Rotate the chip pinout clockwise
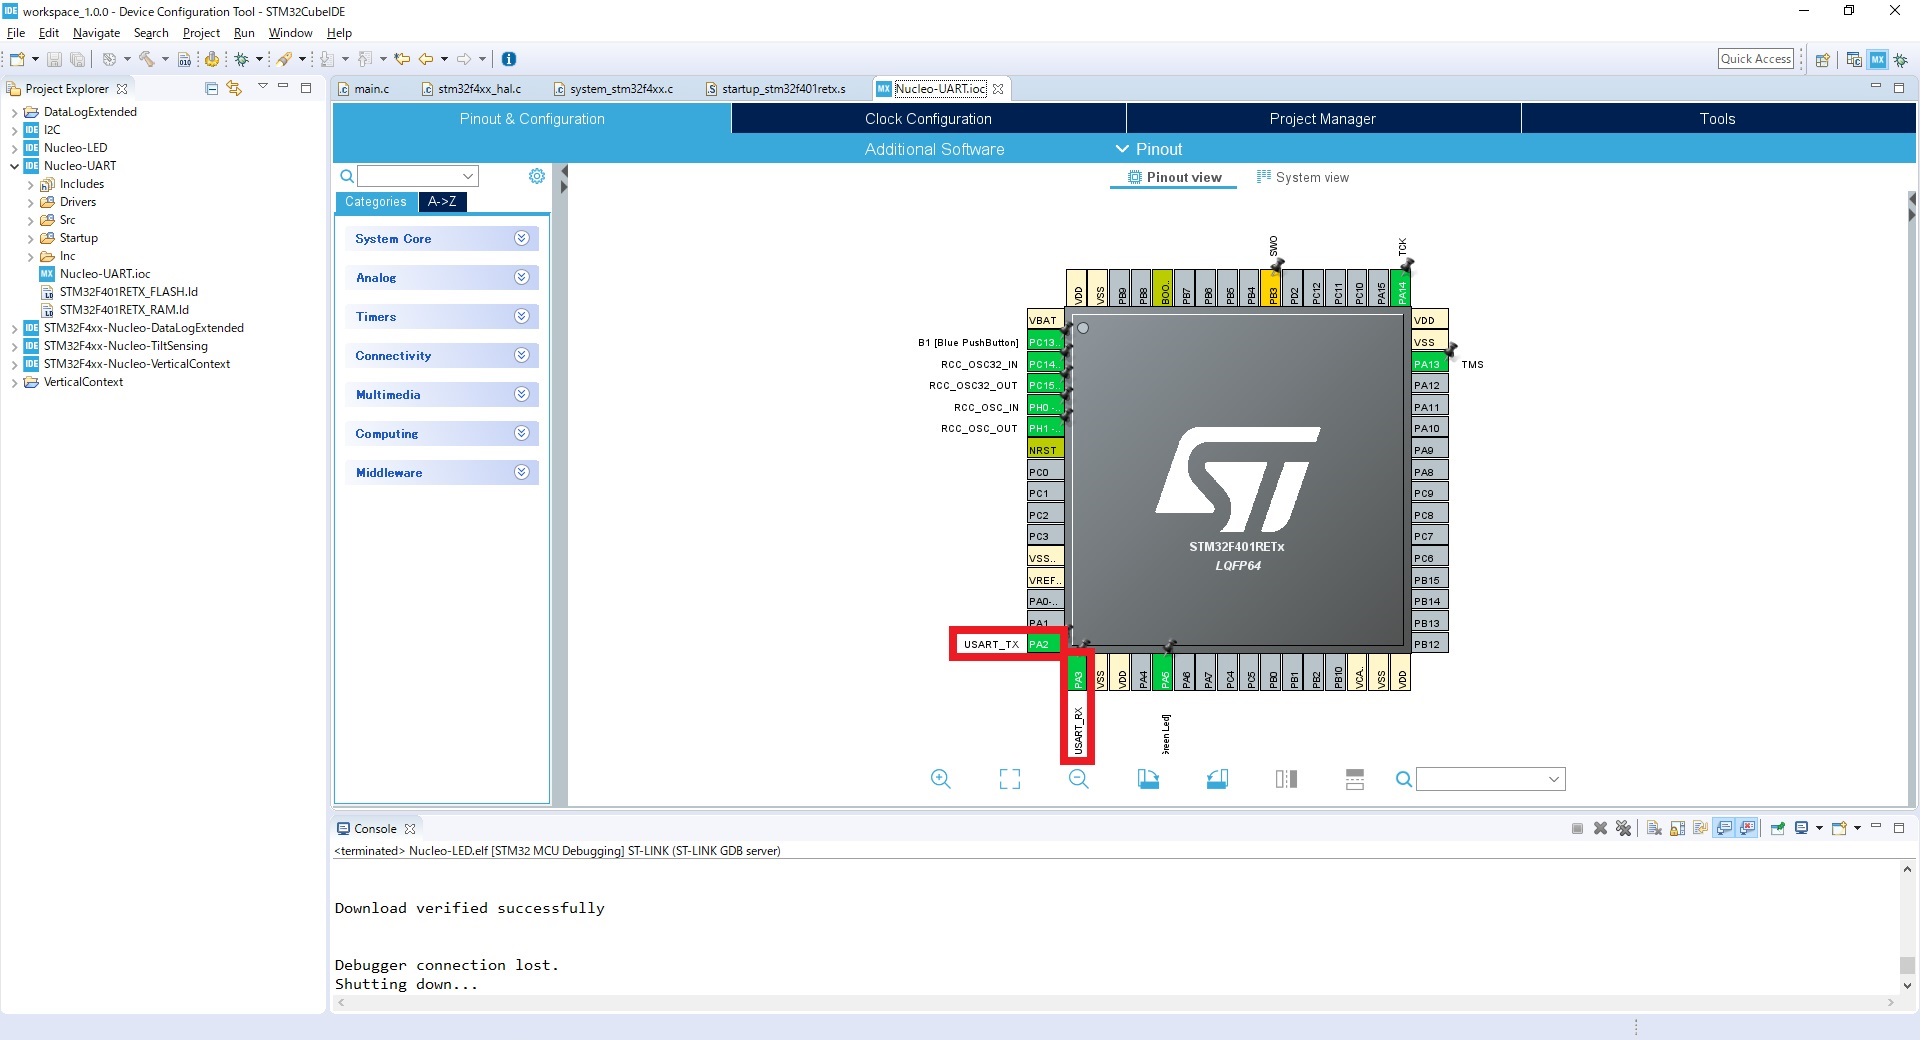 1148,779
